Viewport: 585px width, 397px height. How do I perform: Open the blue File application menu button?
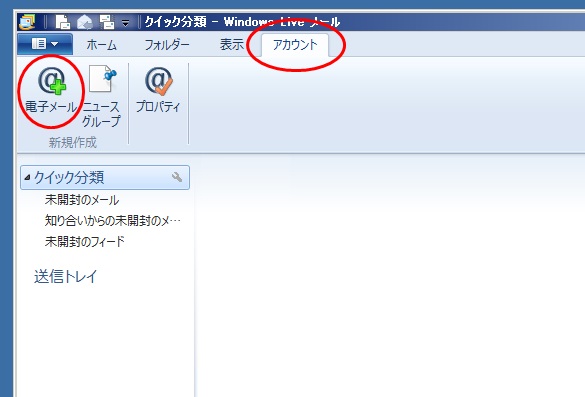(45, 44)
